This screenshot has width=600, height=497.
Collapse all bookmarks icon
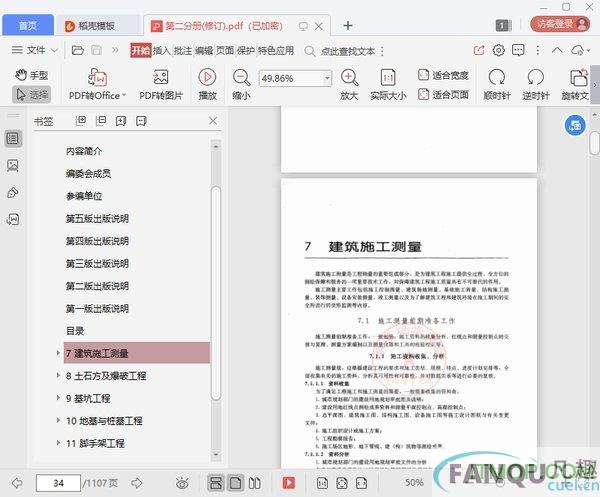click(101, 121)
